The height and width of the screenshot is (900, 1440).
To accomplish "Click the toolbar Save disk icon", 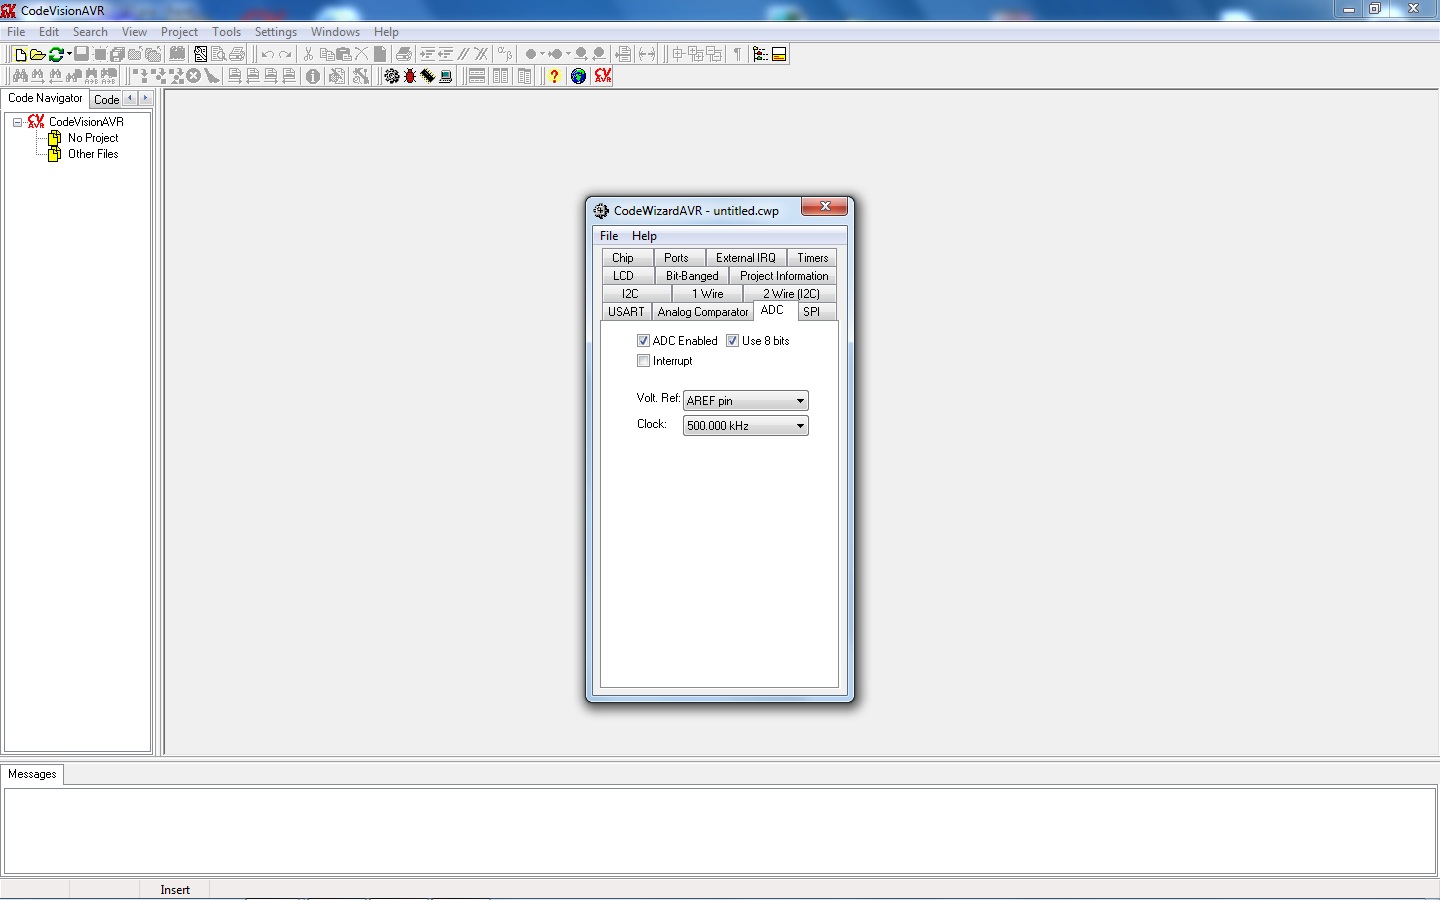I will pyautogui.click(x=82, y=54).
